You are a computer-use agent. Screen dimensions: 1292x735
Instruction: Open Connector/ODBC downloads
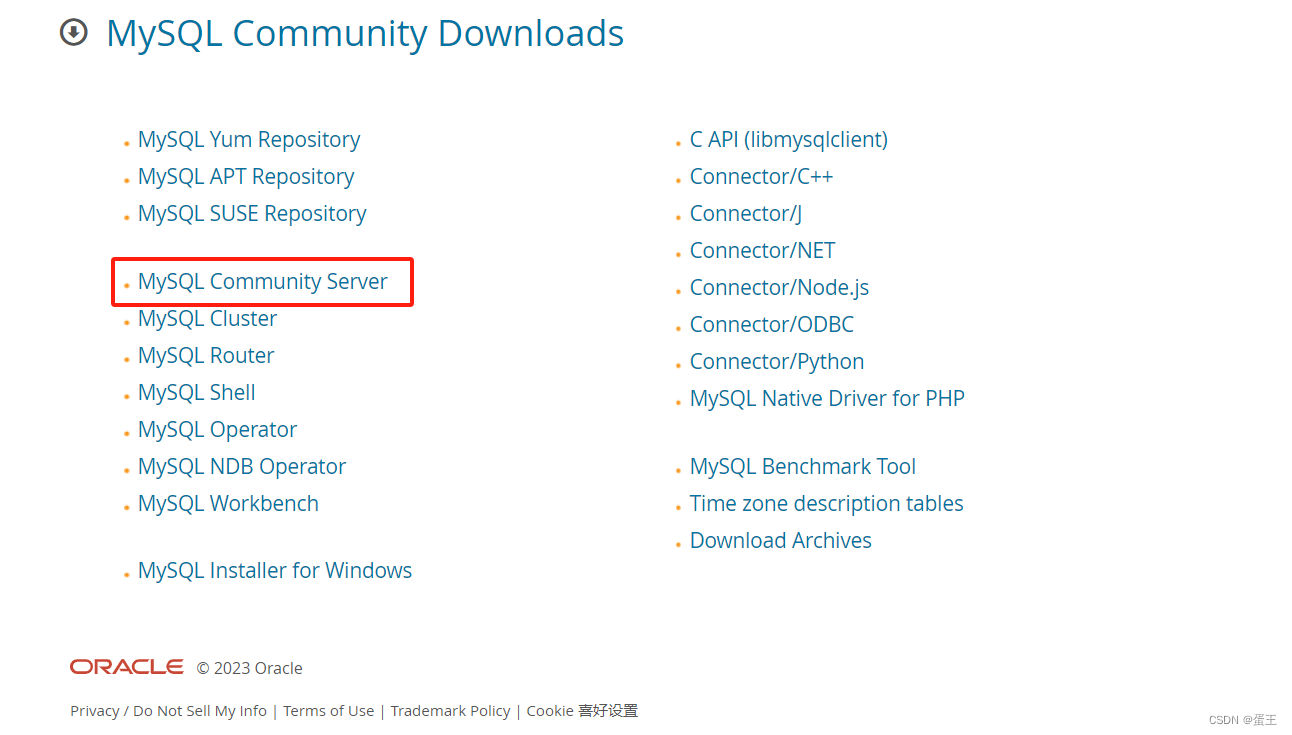point(772,325)
